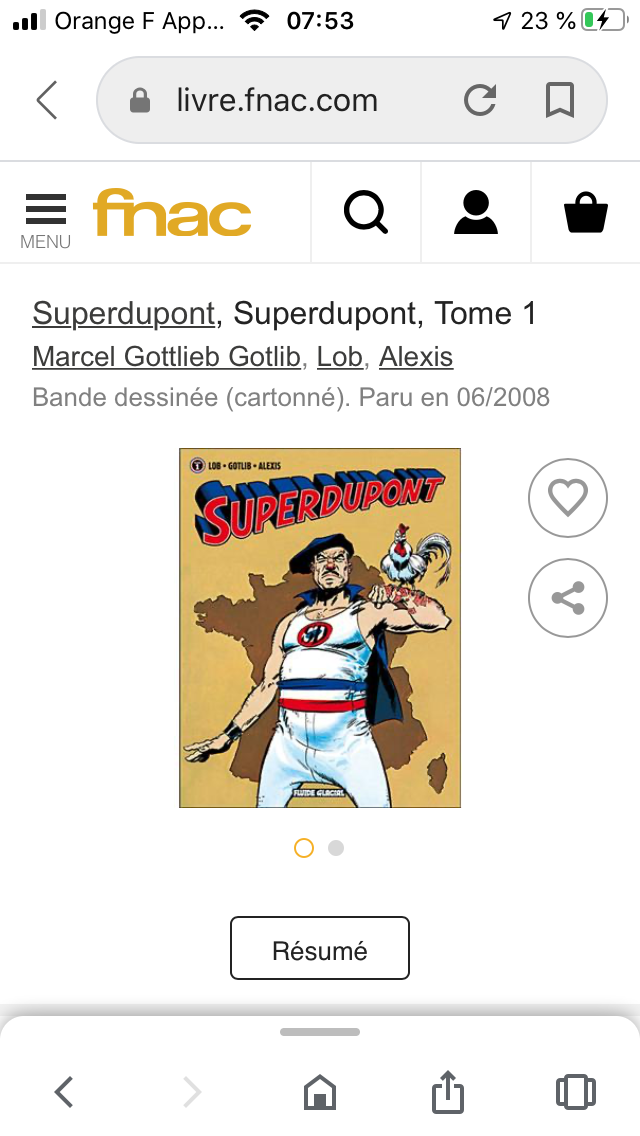Open the tabs overview icon
The width and height of the screenshot is (640, 1136).
click(575, 1092)
